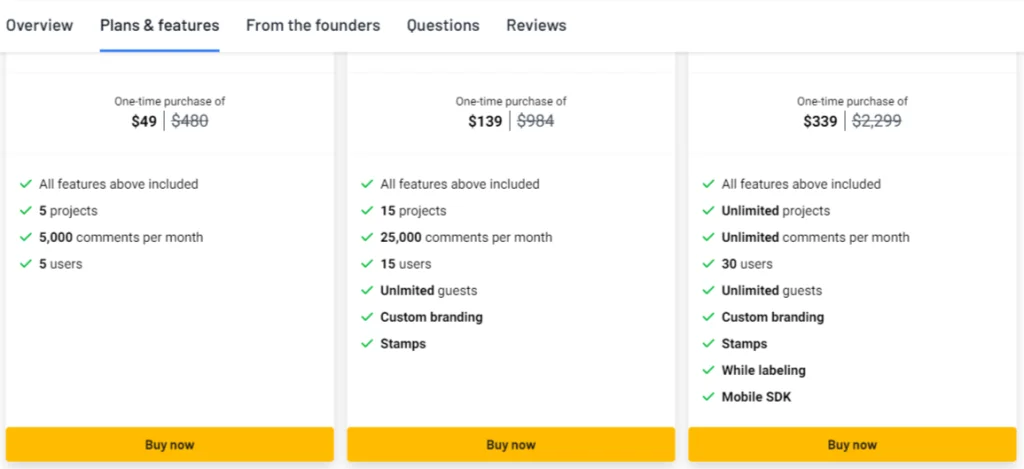Click checkmark next to 25,000 comments per month

pyautogui.click(x=367, y=238)
